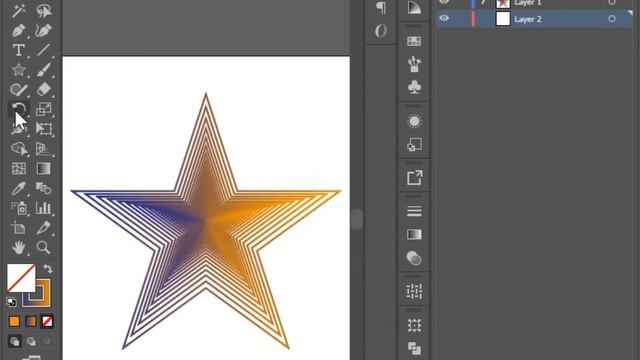Select the Shape Builder tool
The height and width of the screenshot is (360, 640).
tap(18, 149)
